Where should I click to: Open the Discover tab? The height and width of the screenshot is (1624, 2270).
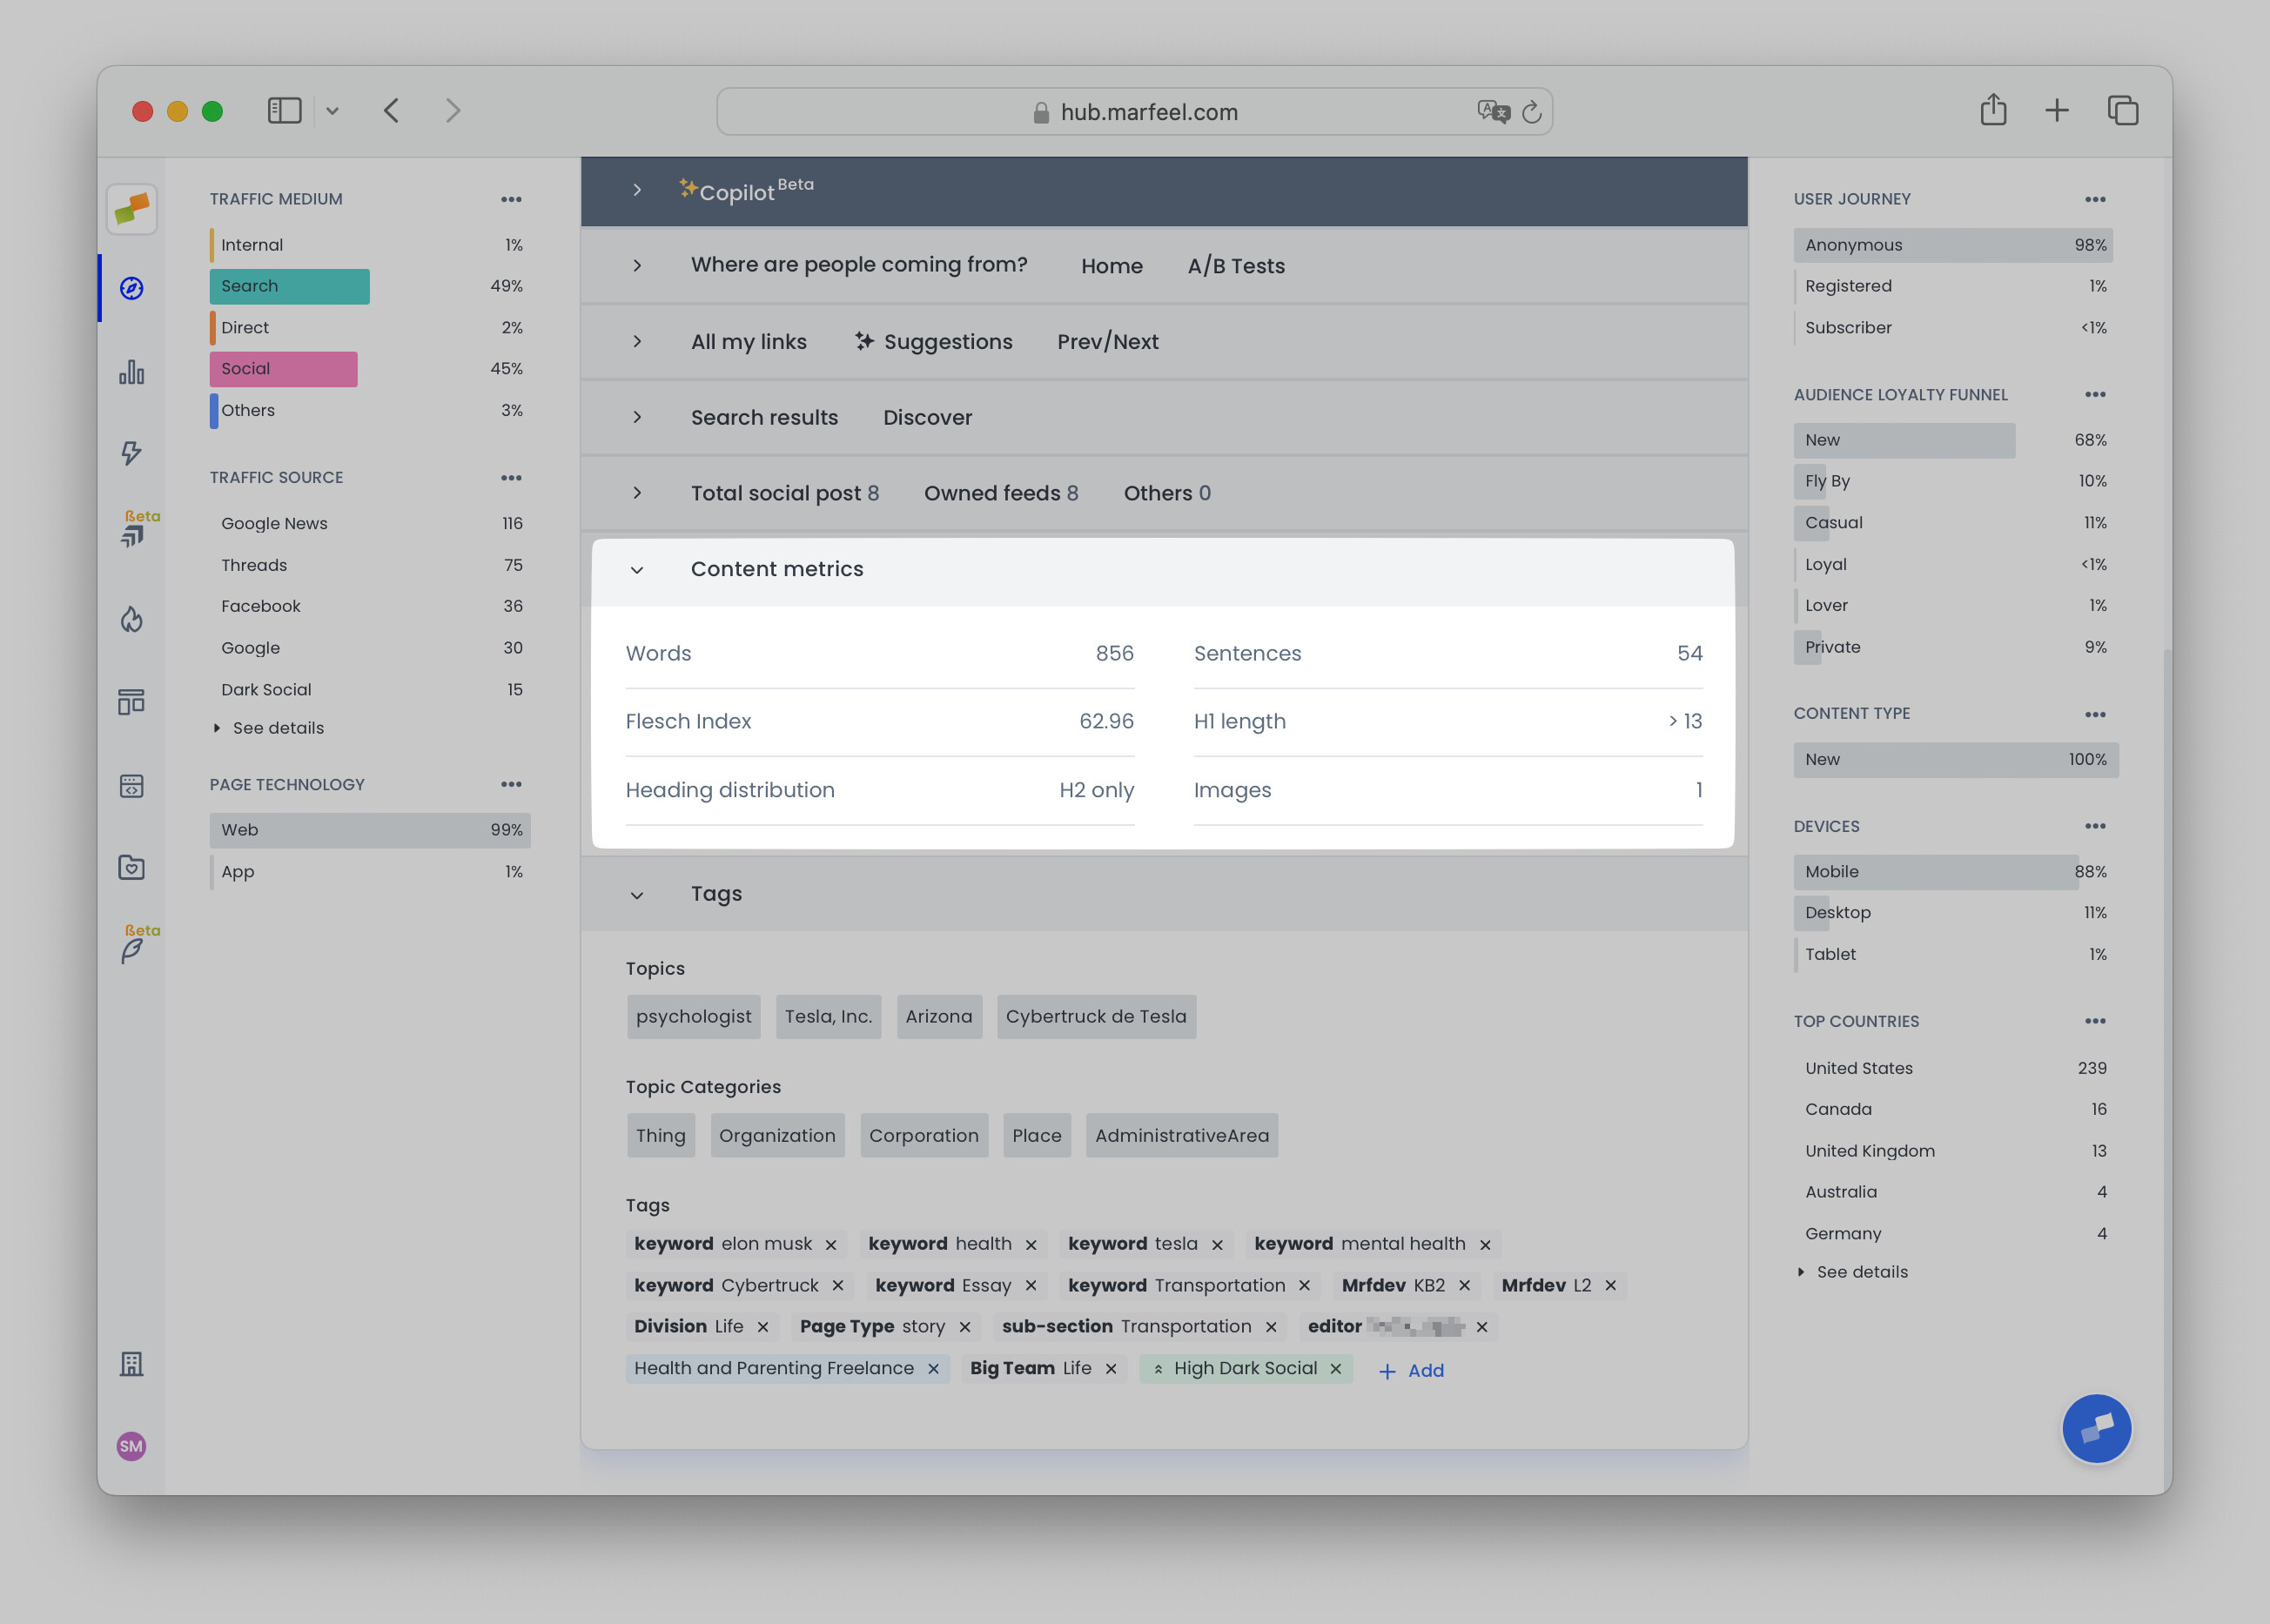(x=927, y=417)
